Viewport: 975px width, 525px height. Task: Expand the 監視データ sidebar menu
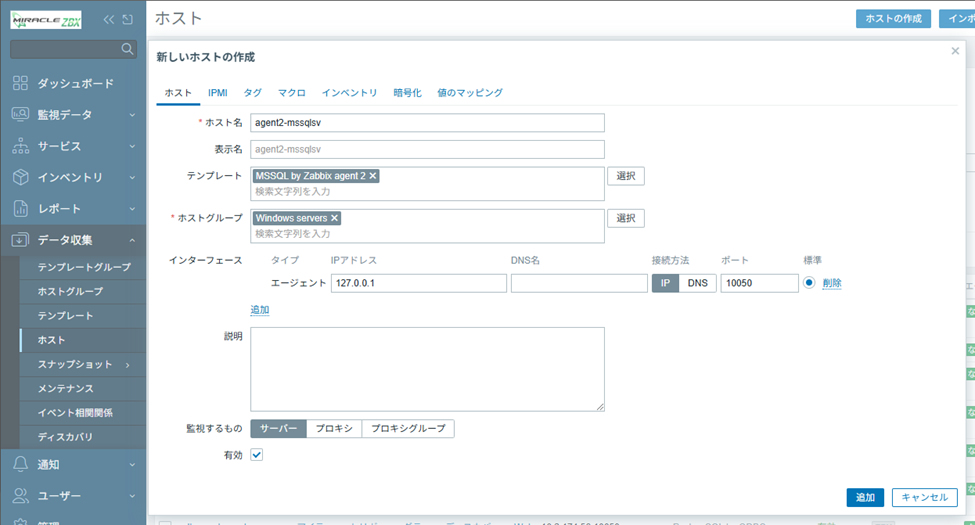pyautogui.click(x=75, y=115)
